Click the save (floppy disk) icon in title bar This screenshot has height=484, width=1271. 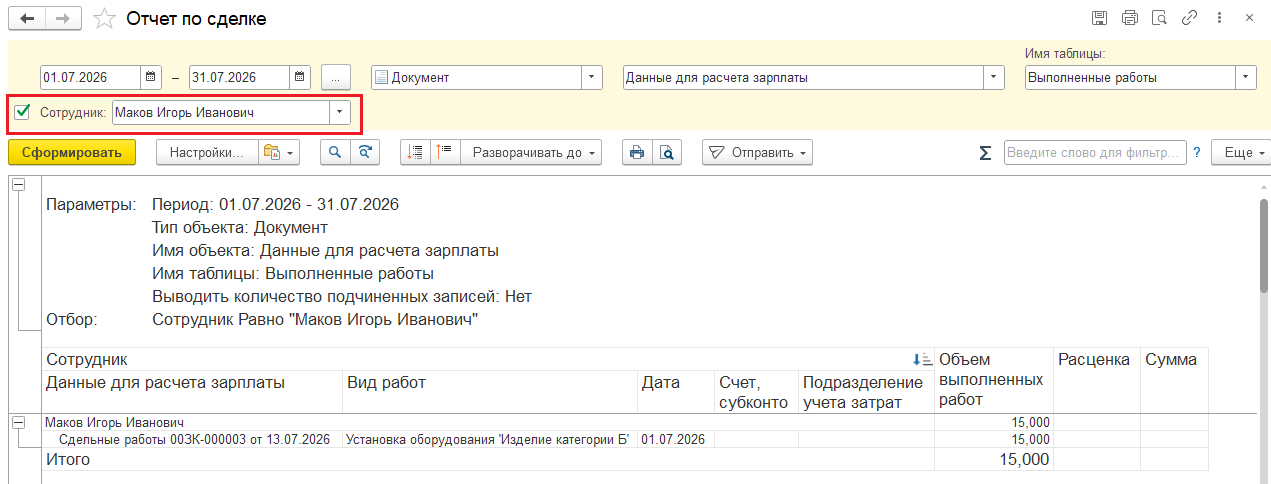click(x=1100, y=18)
